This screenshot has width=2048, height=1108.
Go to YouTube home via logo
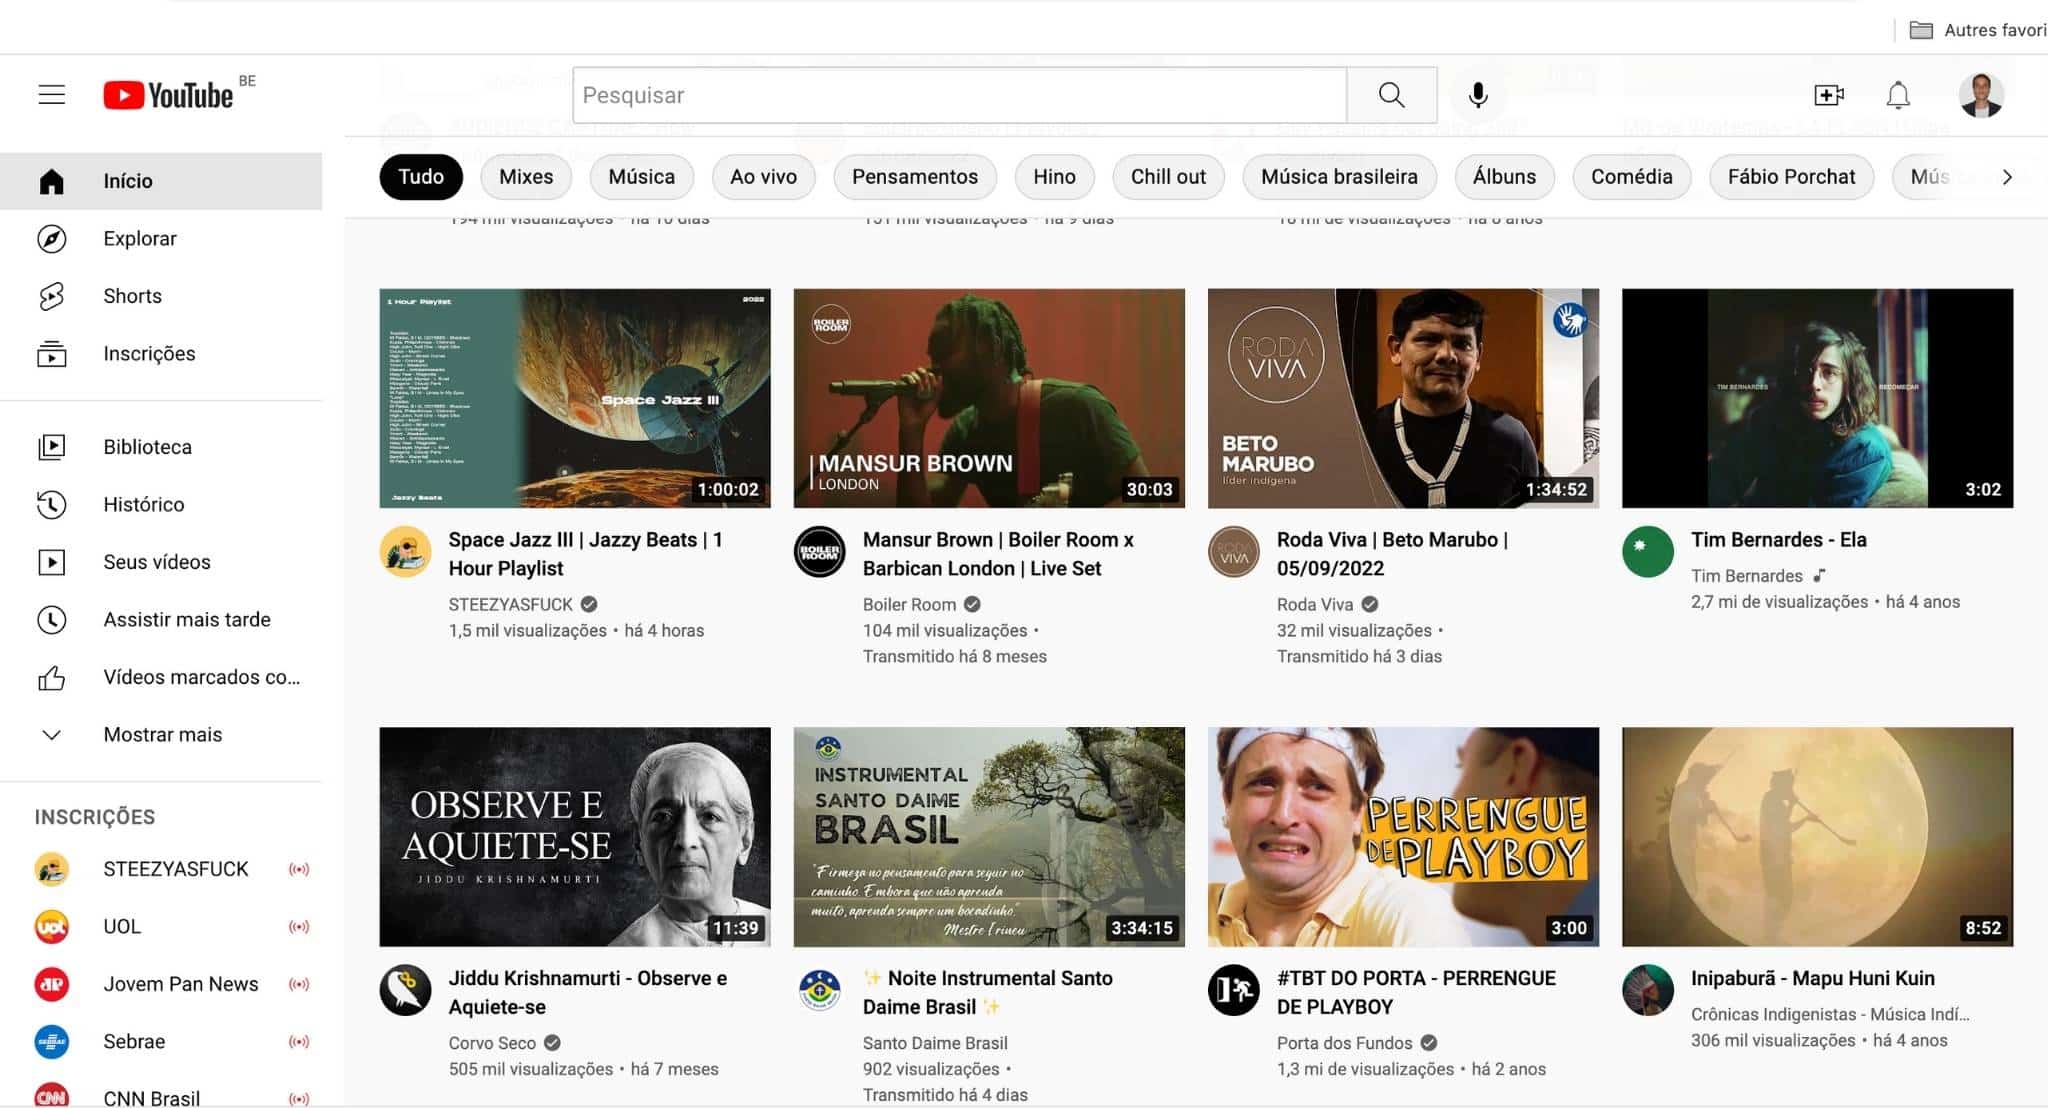click(168, 95)
